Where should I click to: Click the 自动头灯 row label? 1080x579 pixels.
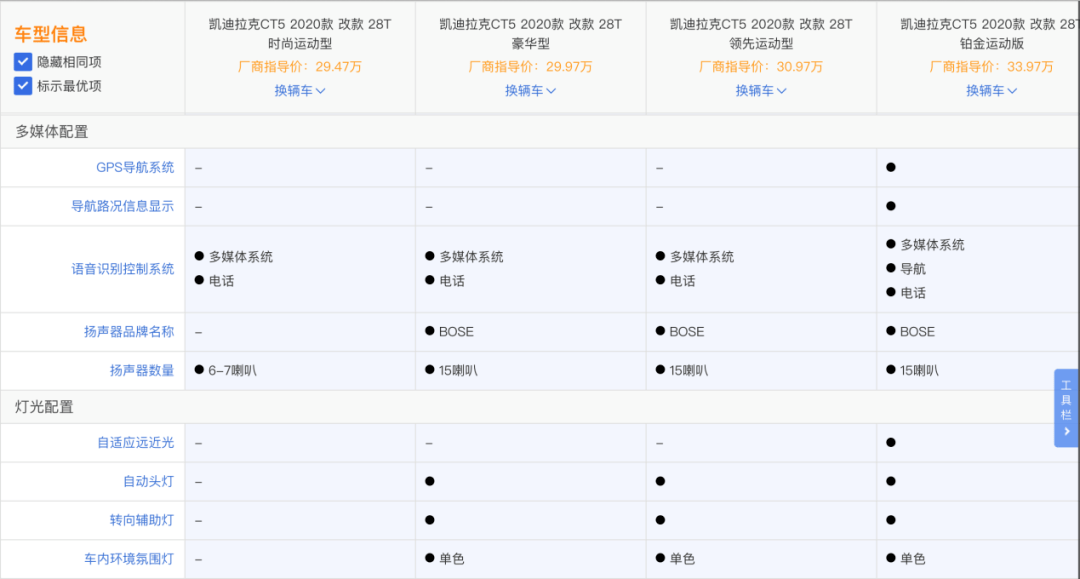pos(148,482)
